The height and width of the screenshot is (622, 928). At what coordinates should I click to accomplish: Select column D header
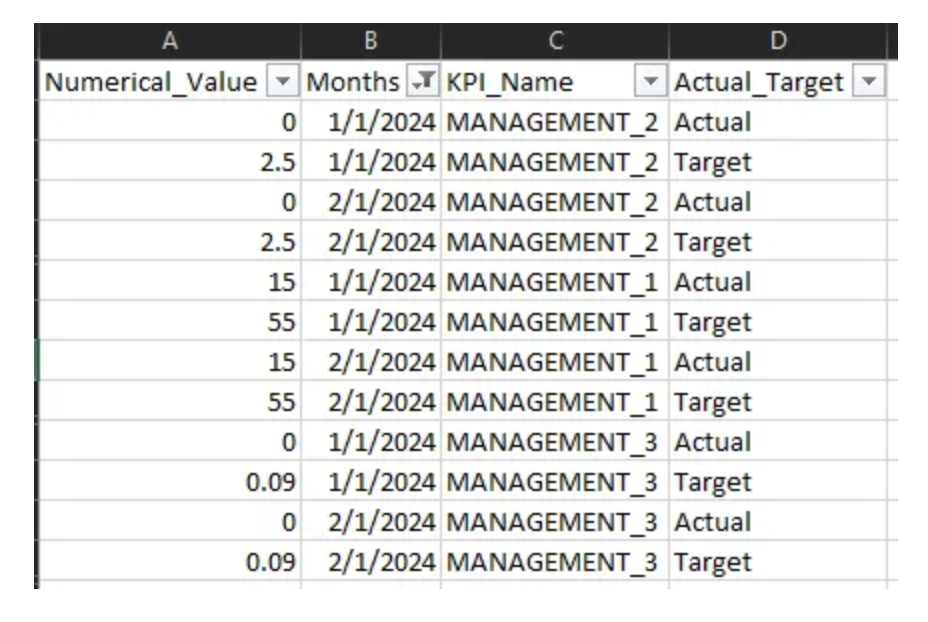(x=778, y=40)
